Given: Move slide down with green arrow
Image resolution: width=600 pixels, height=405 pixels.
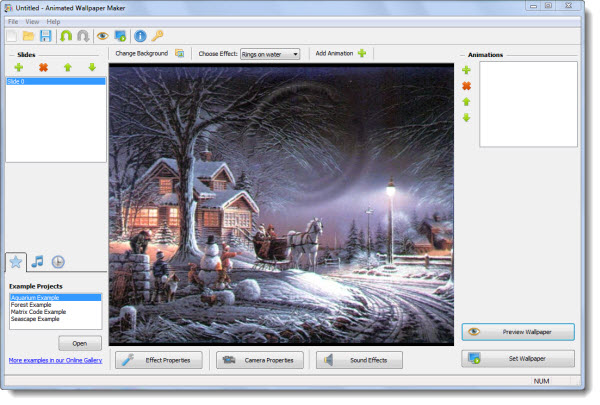Looking at the screenshot, I should point(92,68).
